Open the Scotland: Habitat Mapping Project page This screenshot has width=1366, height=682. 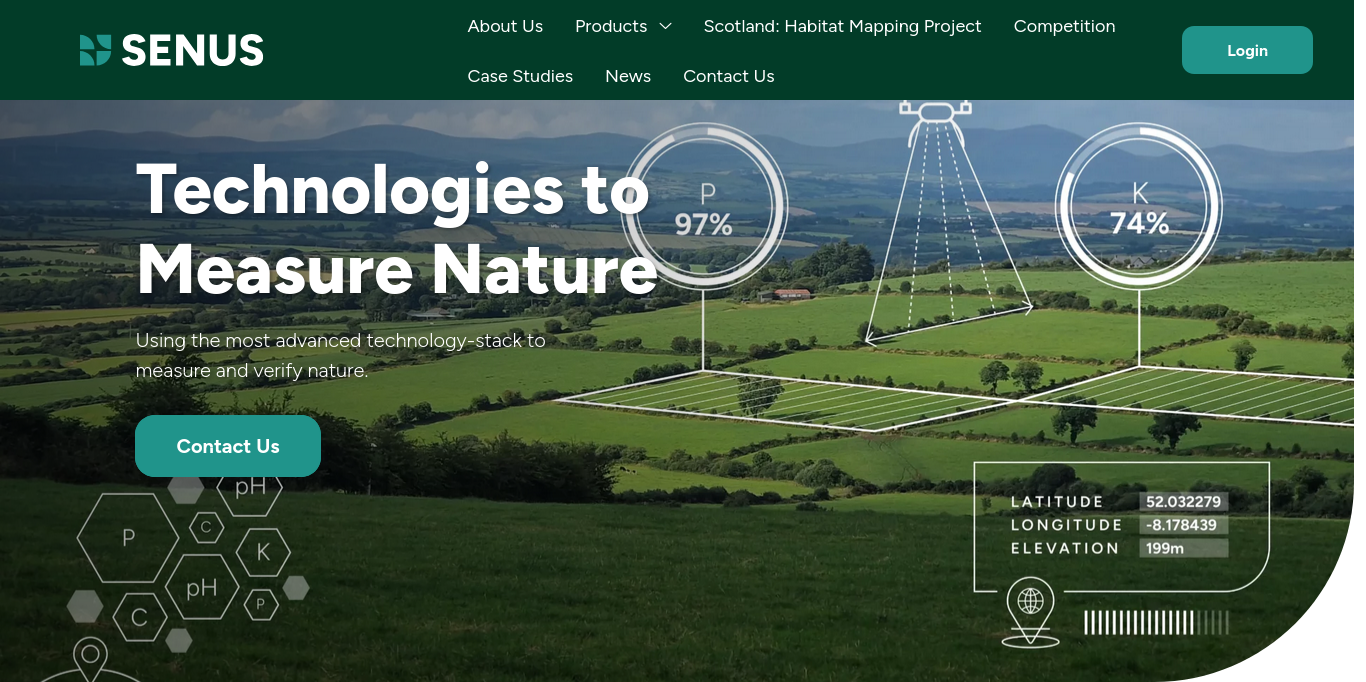point(842,26)
